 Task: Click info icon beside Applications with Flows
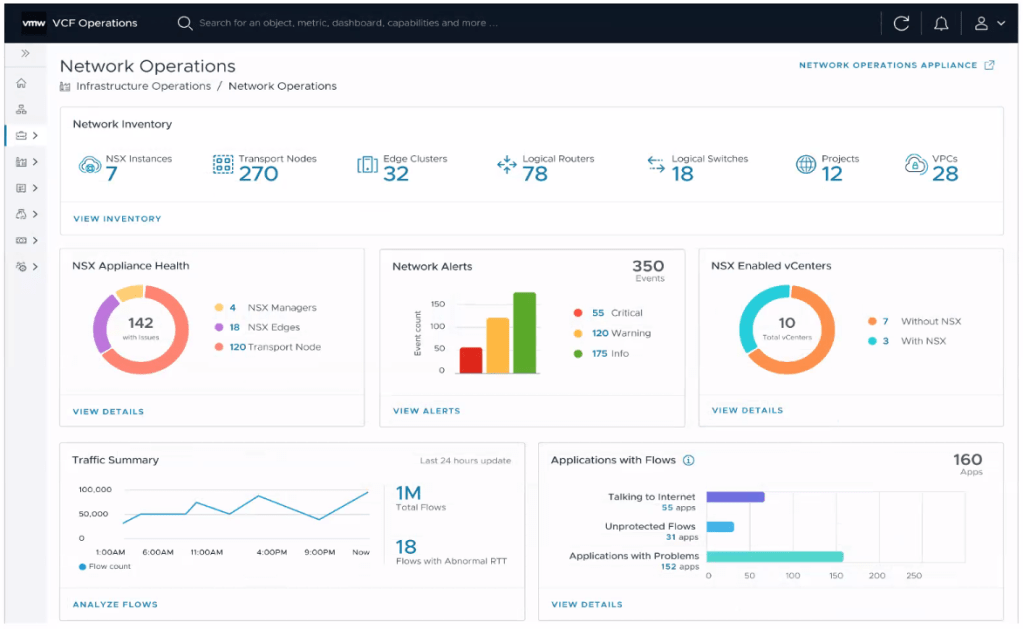click(x=688, y=461)
